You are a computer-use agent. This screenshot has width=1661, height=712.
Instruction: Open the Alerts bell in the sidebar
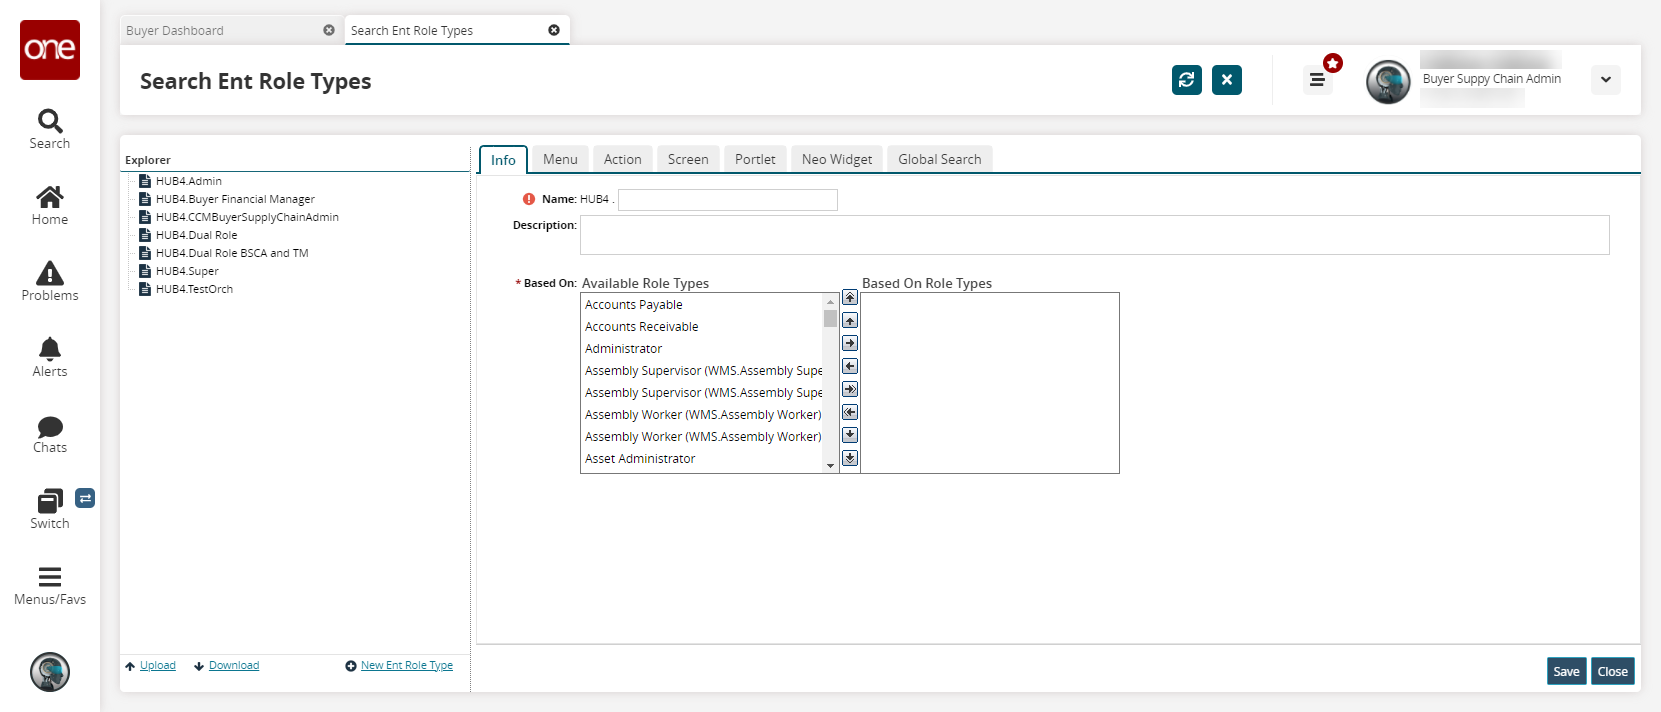50,357
